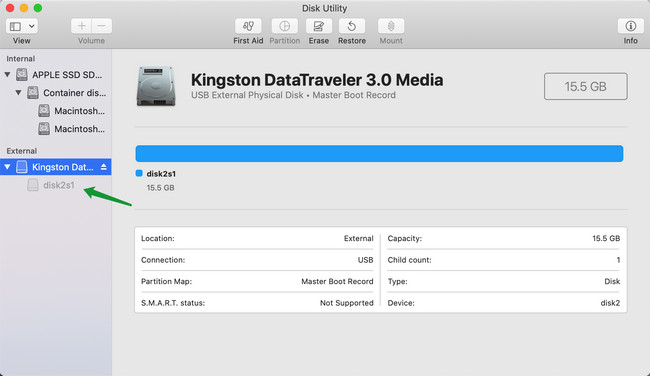Screen dimensions: 650x376
Task: Click the External section header
Action: pyautogui.click(x=22, y=151)
